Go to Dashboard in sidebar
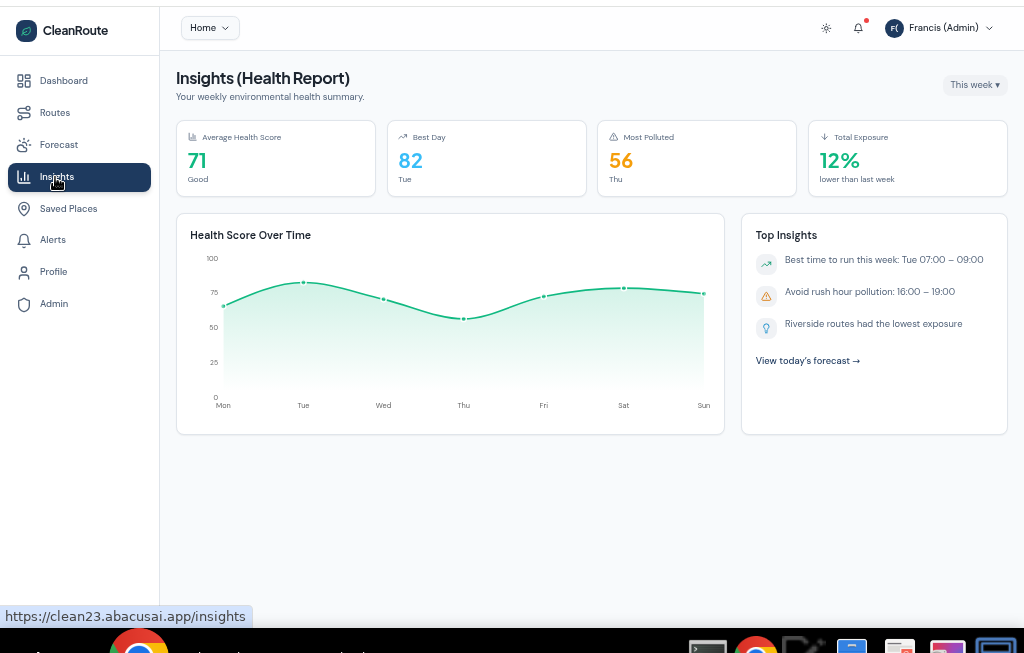 (79, 81)
